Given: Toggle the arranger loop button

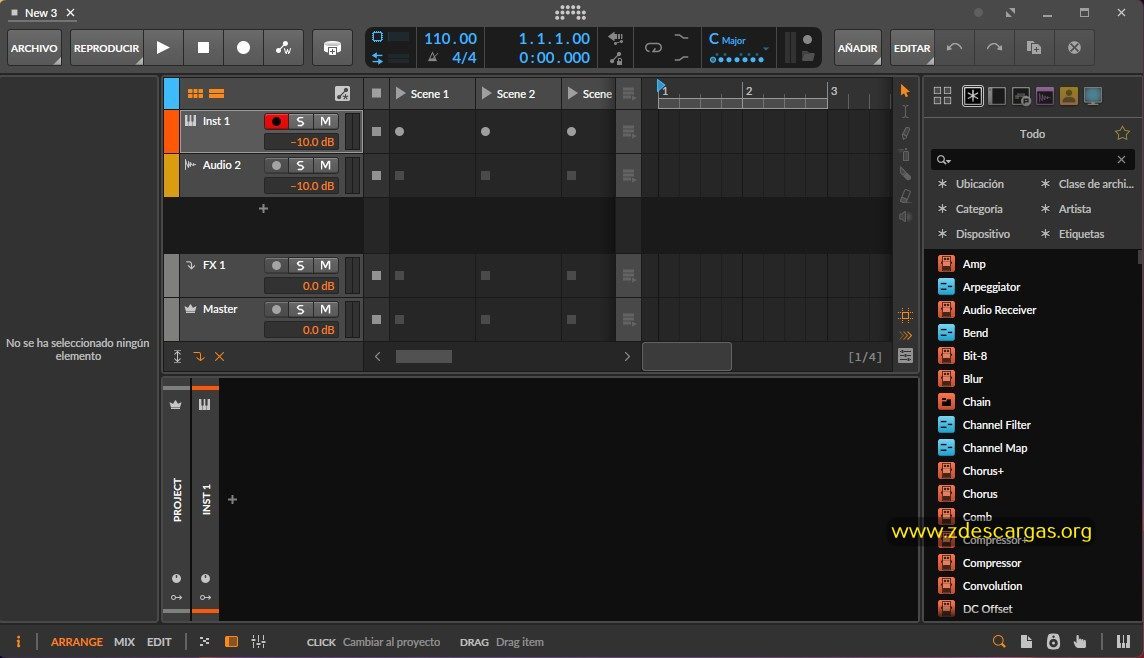Looking at the screenshot, I should tap(653, 48).
